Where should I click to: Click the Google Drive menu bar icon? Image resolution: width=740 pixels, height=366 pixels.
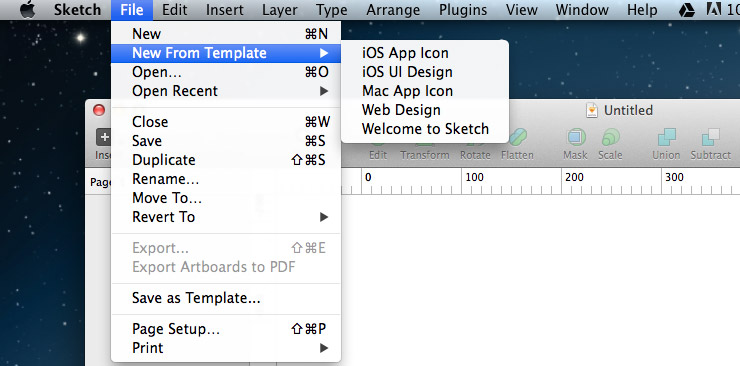point(687,10)
